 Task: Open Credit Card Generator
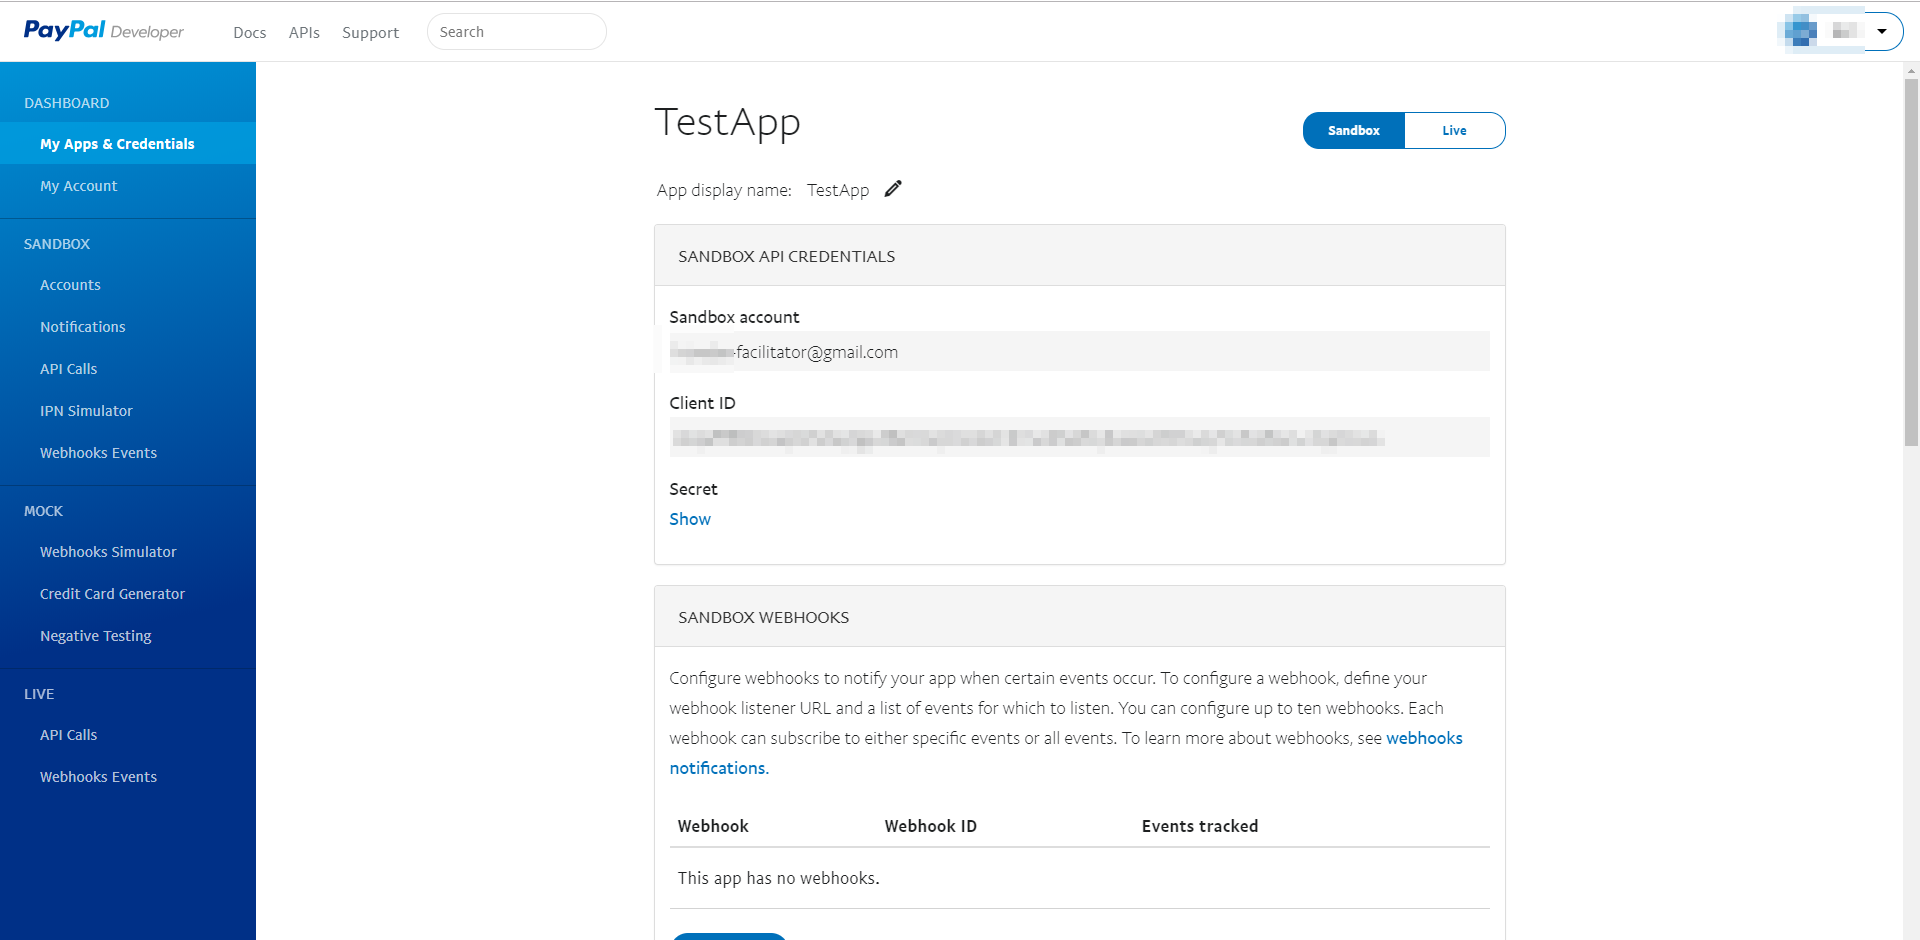pyautogui.click(x=112, y=594)
